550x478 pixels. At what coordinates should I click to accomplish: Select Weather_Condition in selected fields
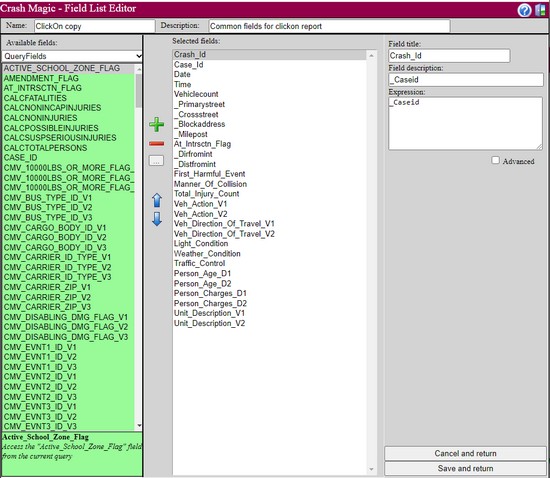click(269, 254)
